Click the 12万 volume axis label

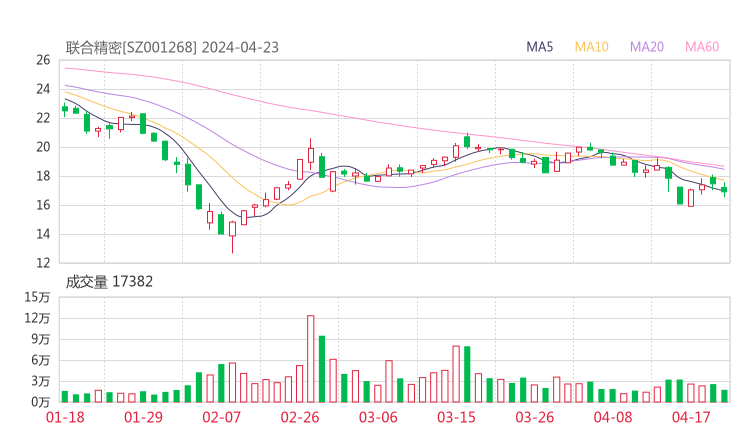pos(37,318)
